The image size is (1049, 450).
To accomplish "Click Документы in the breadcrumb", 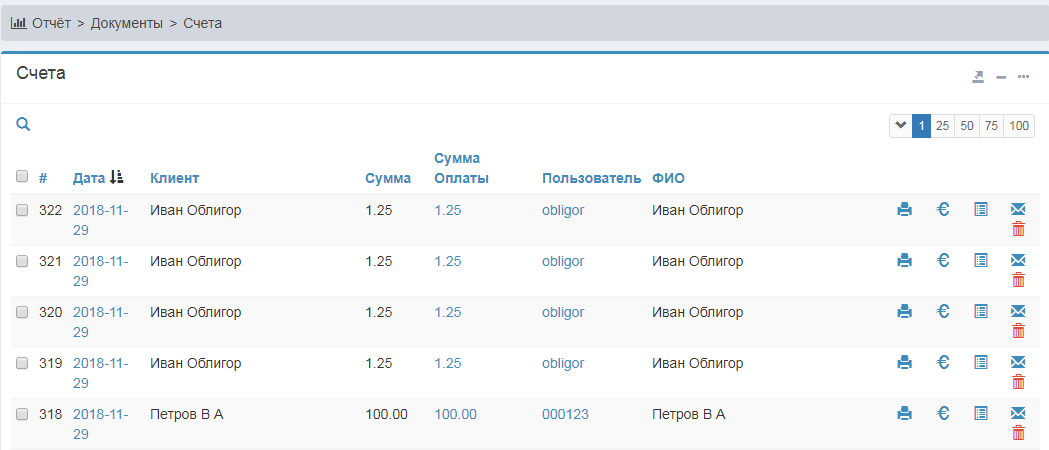I will pos(127,22).
